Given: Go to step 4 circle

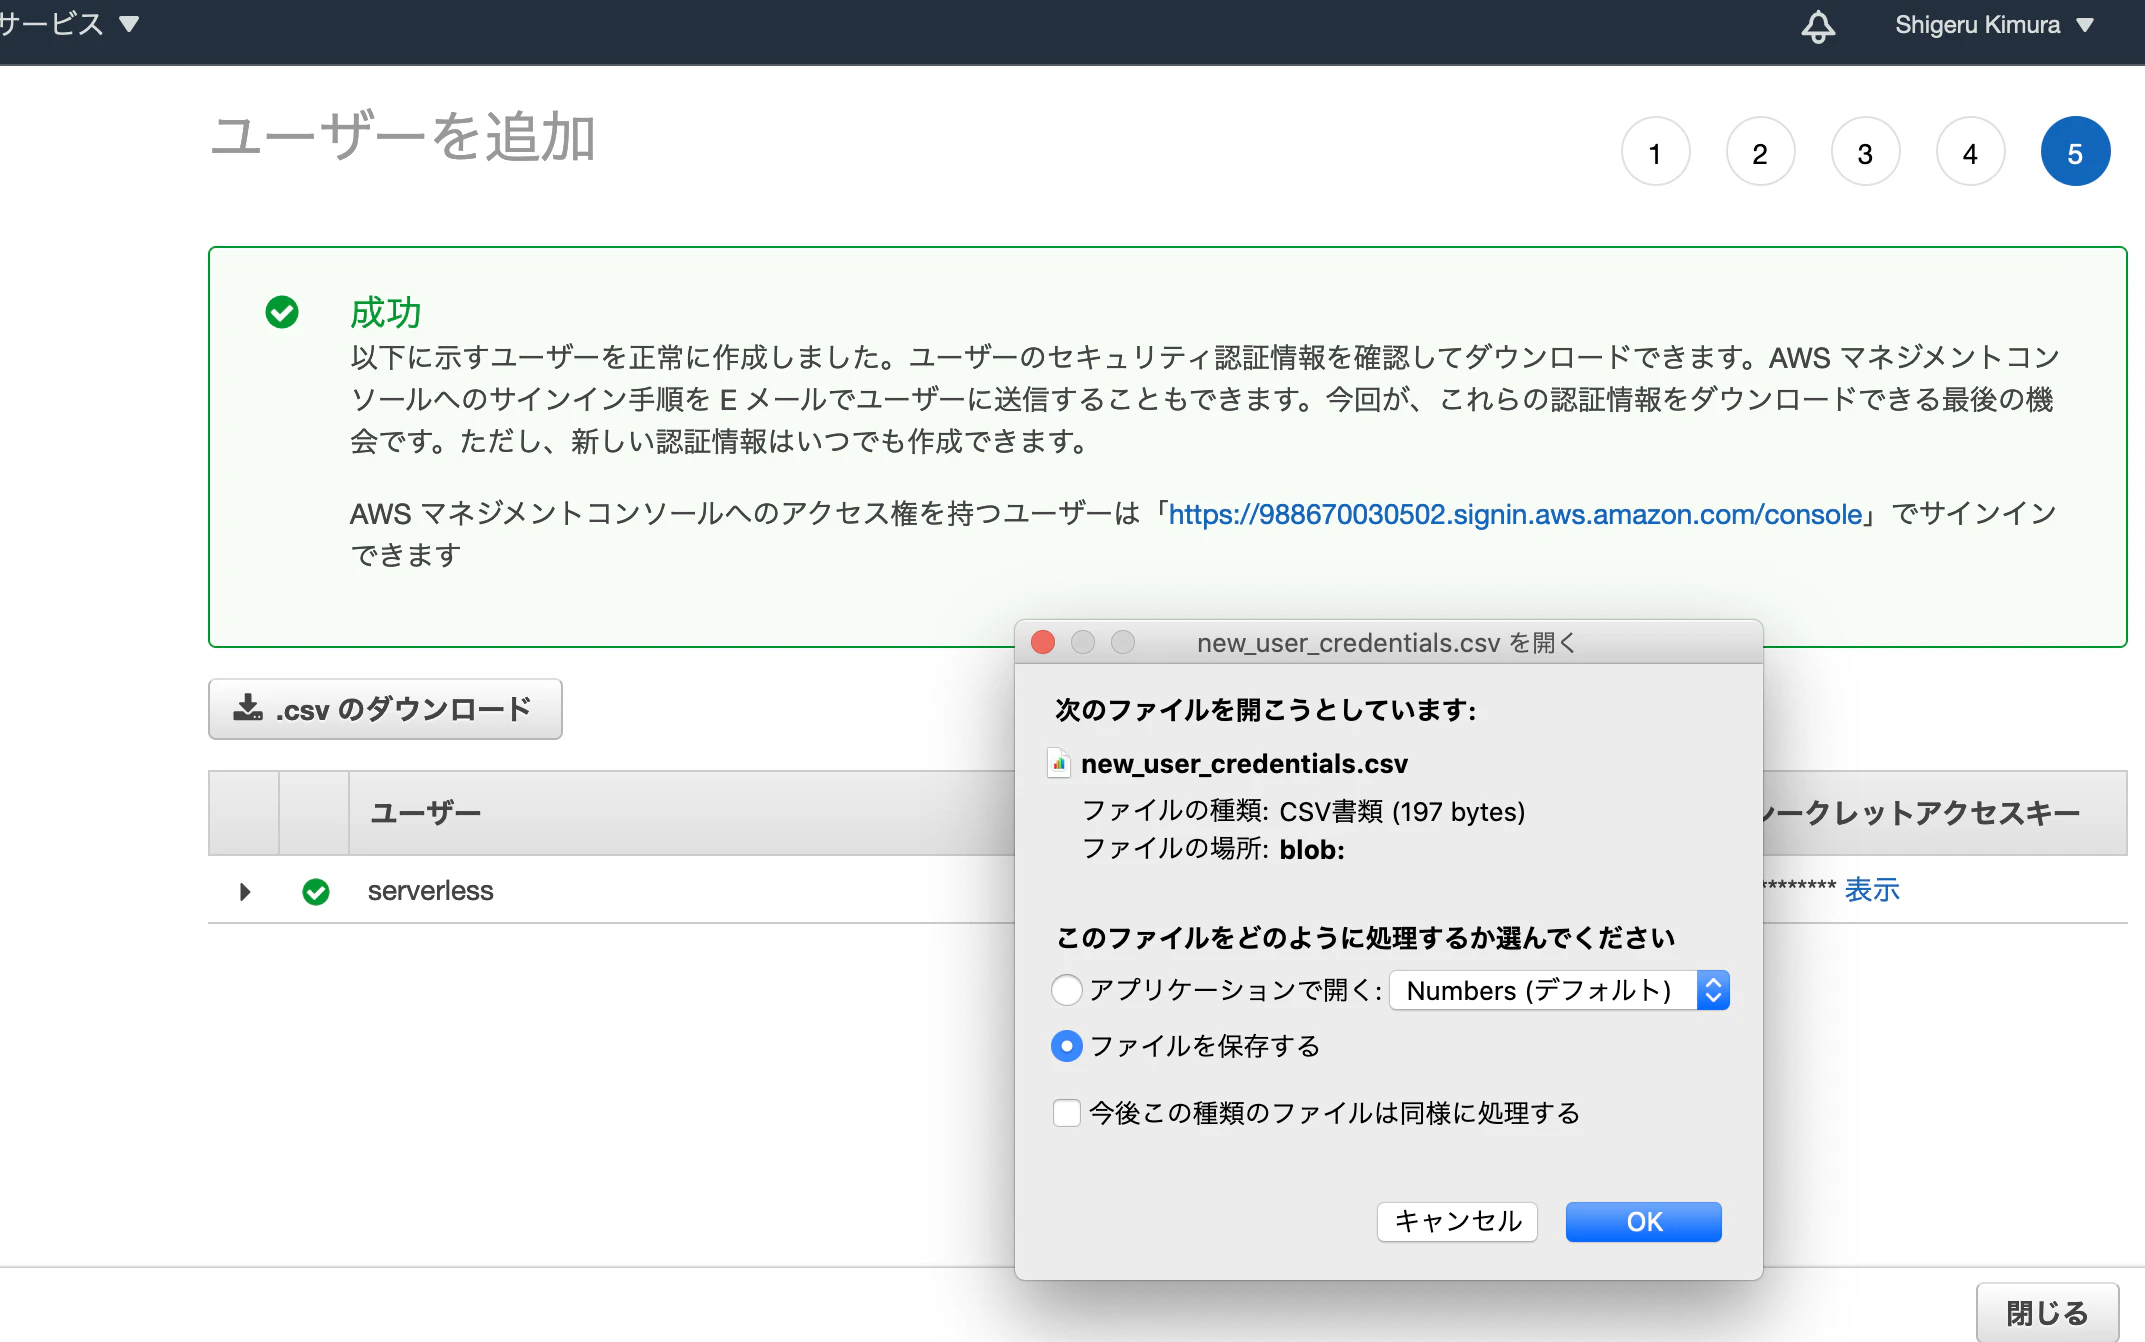Looking at the screenshot, I should point(1970,152).
